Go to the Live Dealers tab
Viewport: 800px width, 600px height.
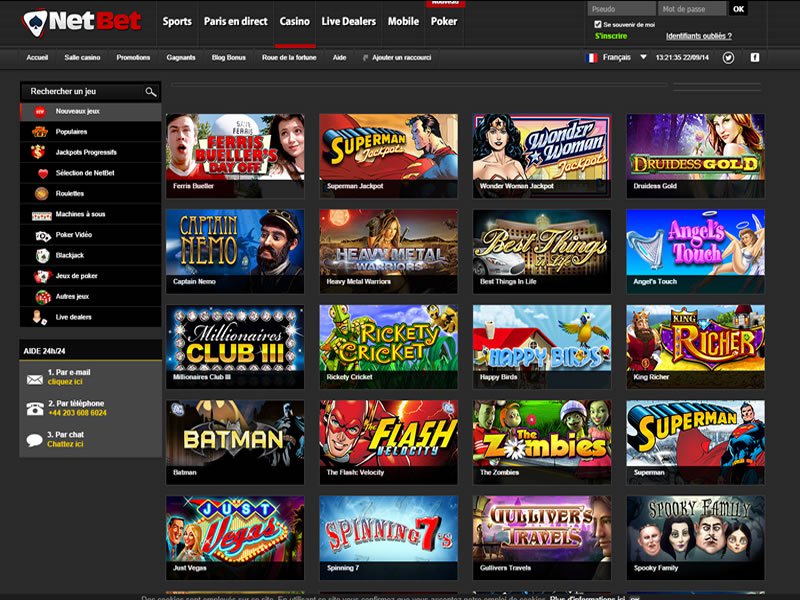tap(348, 21)
